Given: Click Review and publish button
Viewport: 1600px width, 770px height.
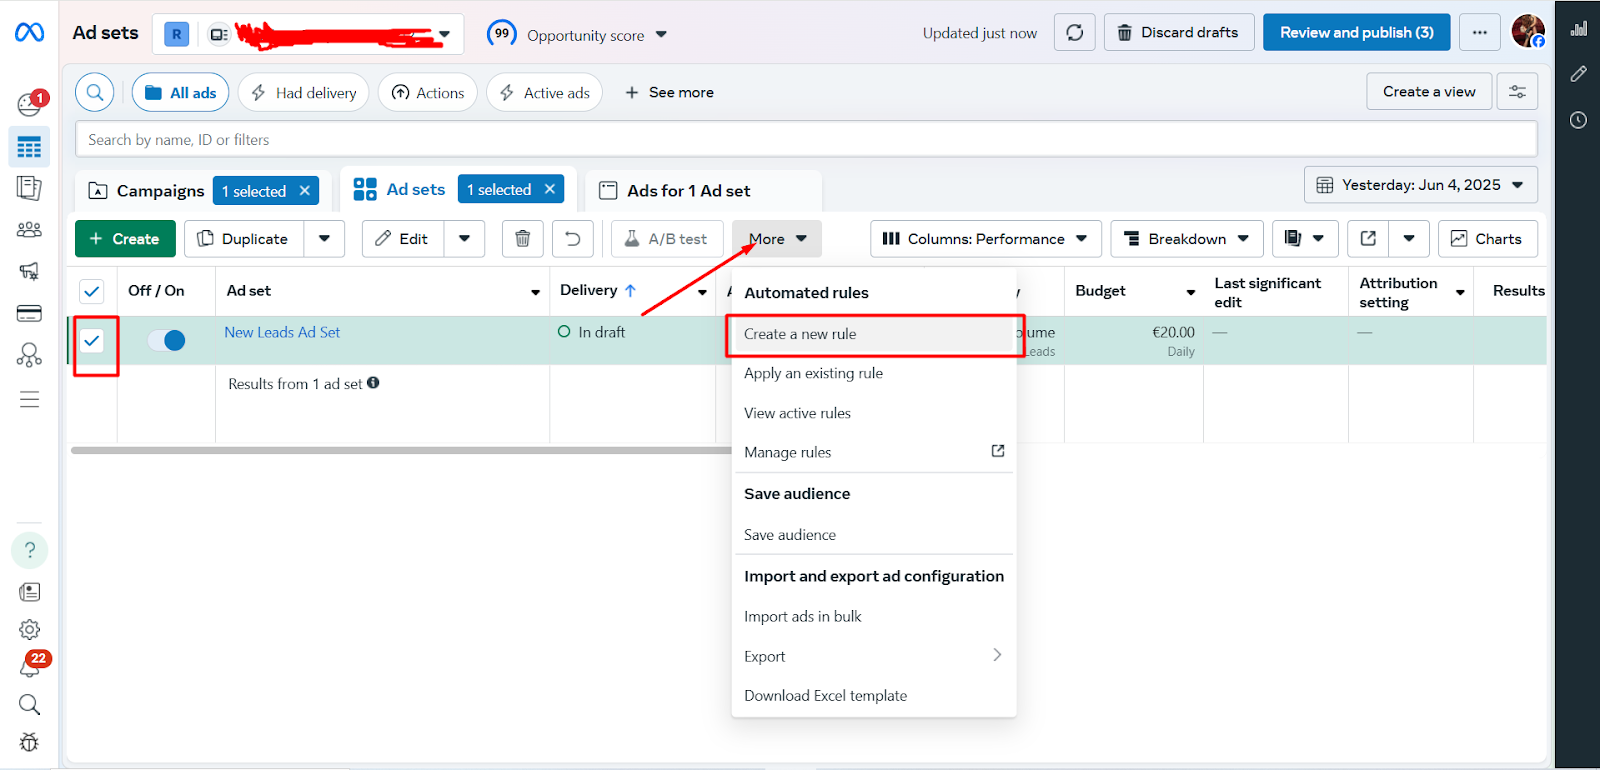Looking at the screenshot, I should (1356, 33).
